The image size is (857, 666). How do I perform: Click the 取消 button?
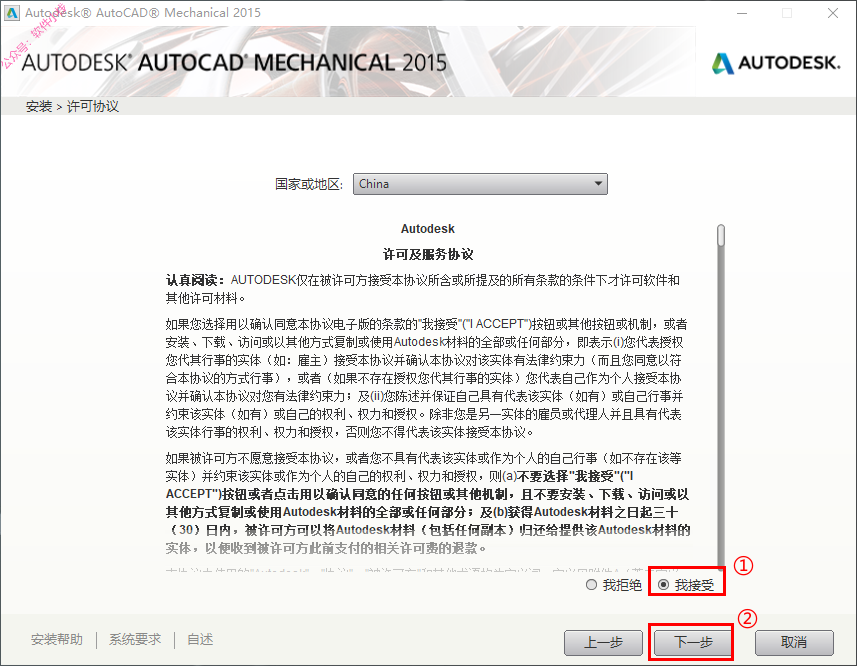tap(794, 643)
